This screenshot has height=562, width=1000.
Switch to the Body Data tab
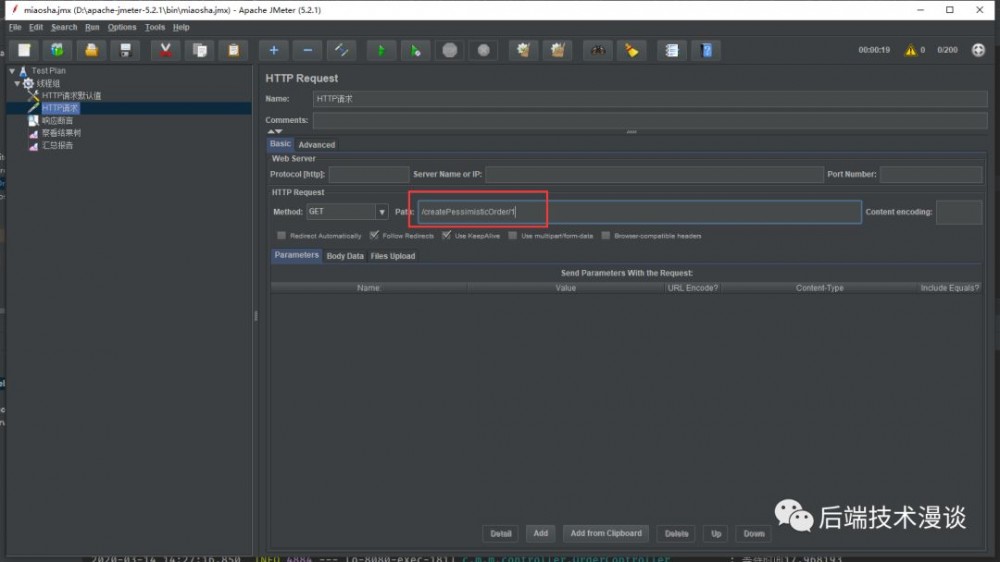point(345,256)
